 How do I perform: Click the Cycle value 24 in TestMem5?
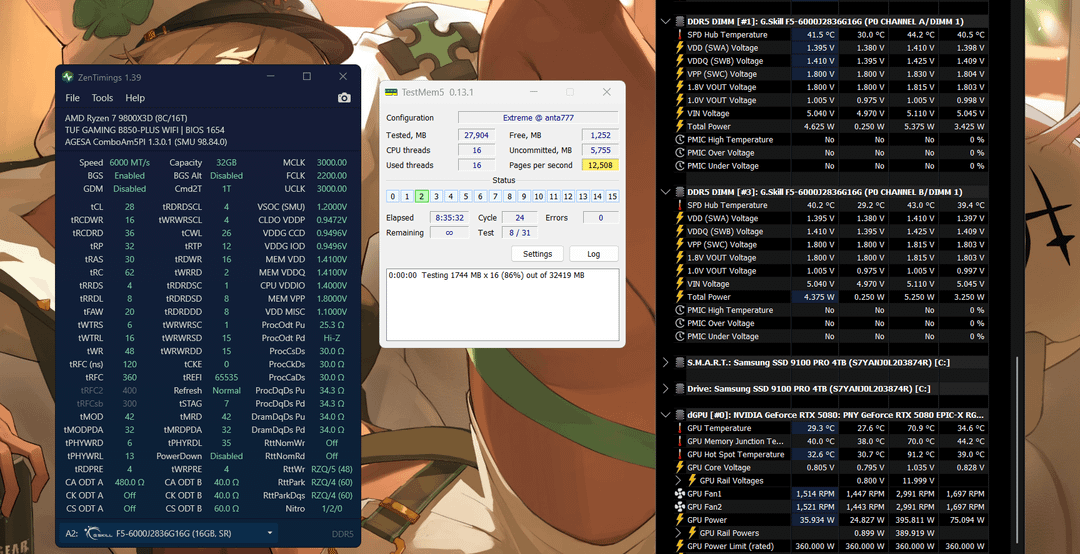[519, 218]
